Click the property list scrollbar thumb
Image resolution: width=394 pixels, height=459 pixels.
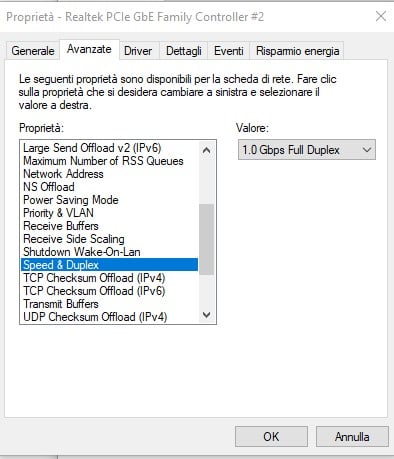(206, 239)
